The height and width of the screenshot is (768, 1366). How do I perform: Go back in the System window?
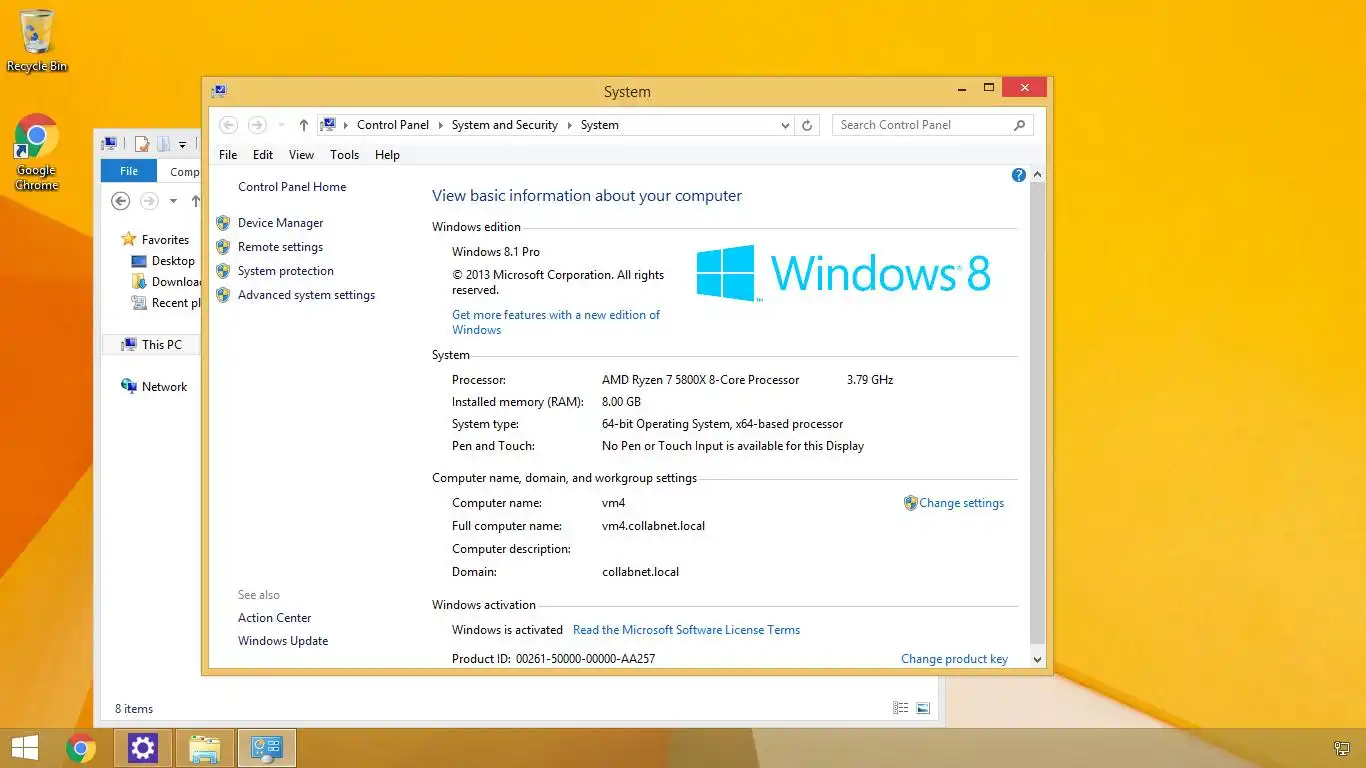click(229, 125)
